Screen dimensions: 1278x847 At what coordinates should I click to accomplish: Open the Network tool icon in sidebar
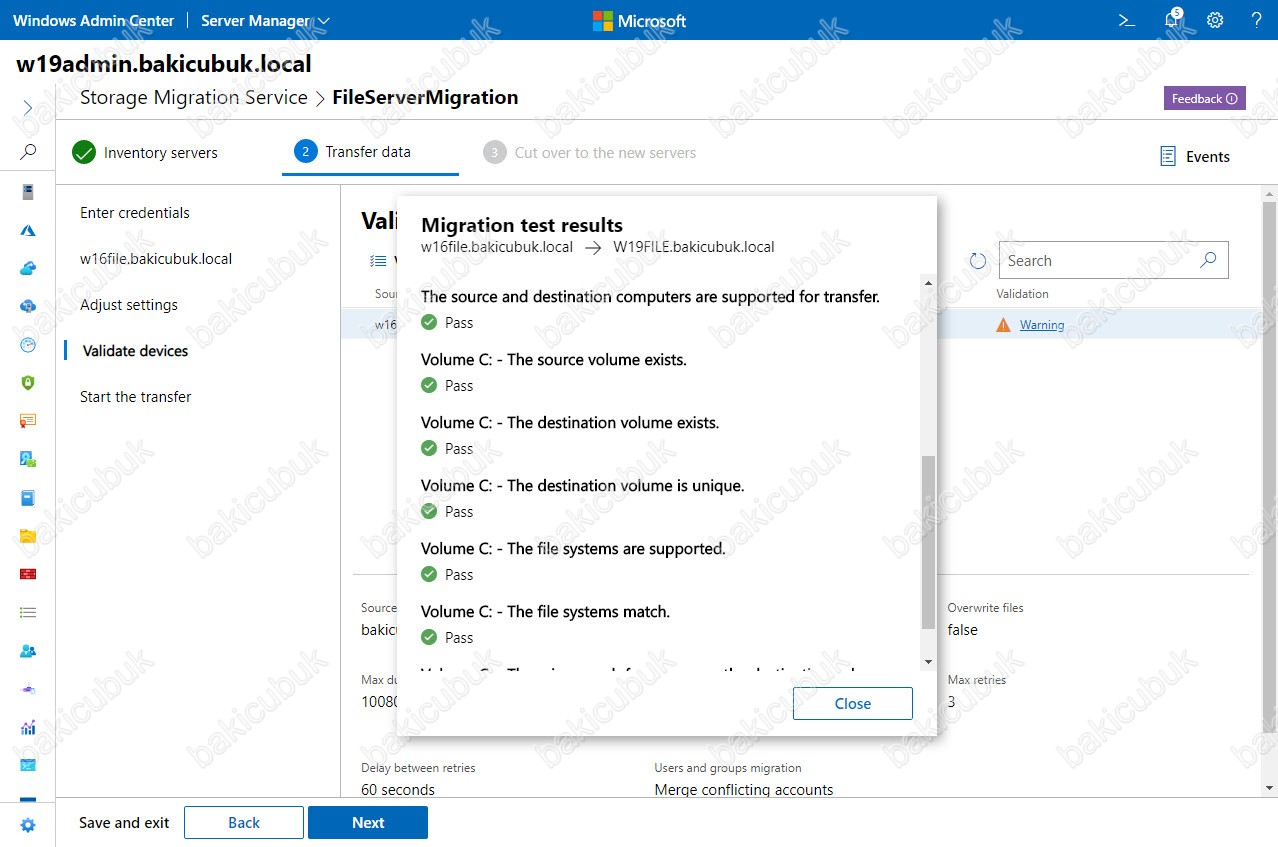tap(28, 689)
